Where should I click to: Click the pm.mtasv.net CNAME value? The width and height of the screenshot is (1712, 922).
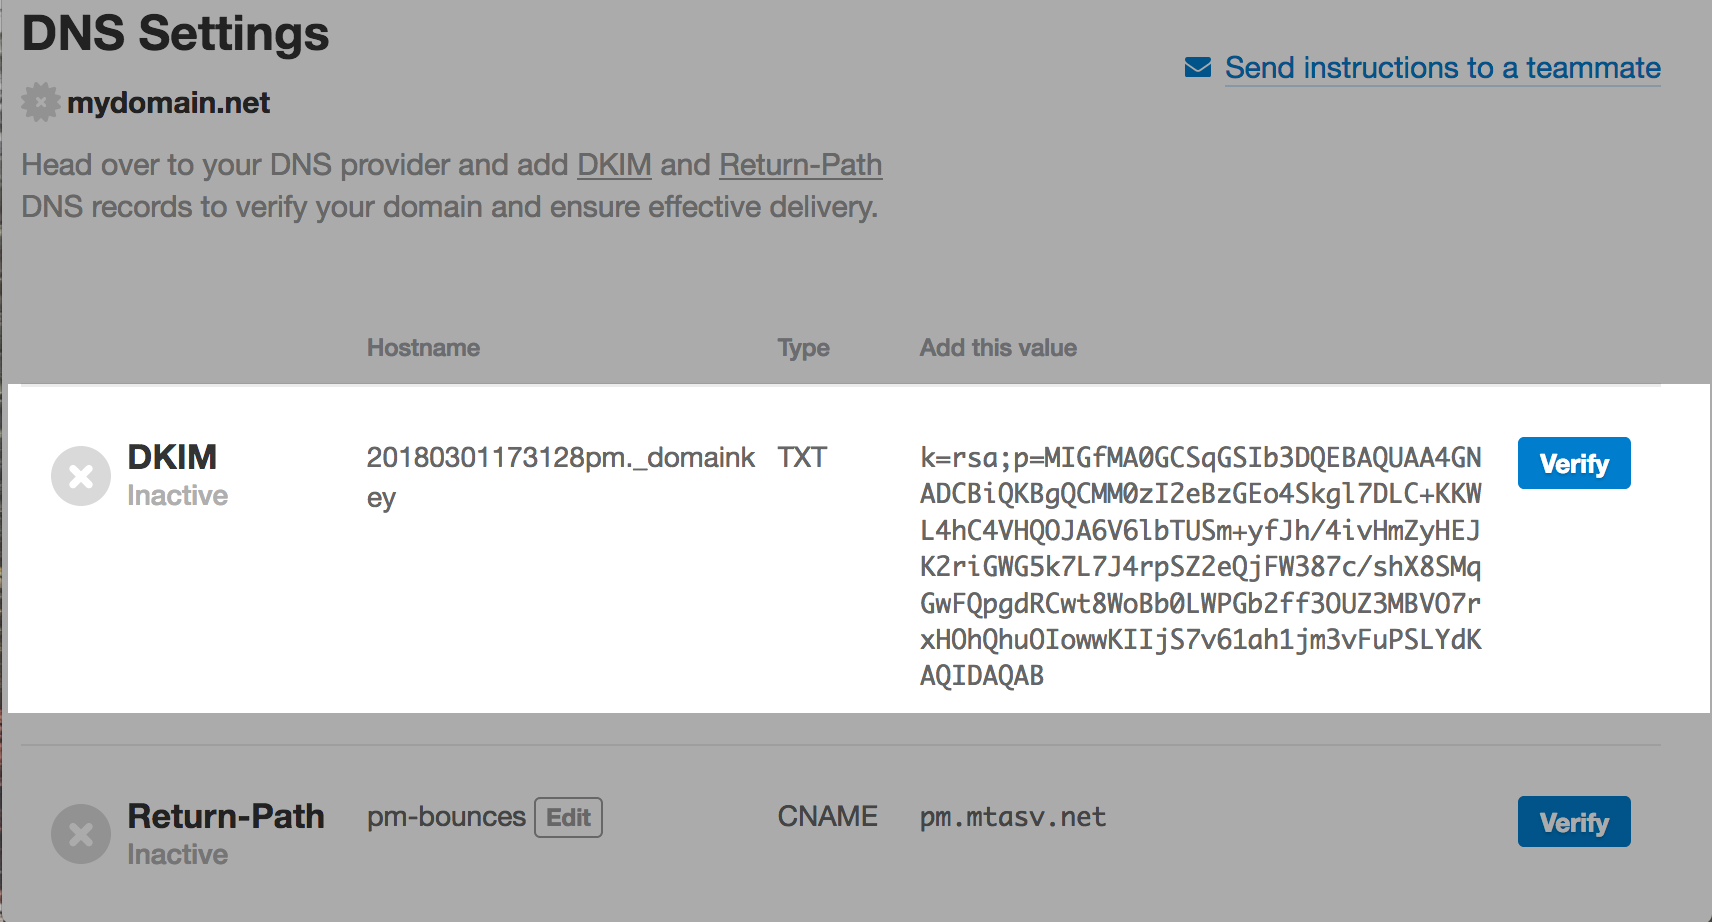coord(1012,816)
